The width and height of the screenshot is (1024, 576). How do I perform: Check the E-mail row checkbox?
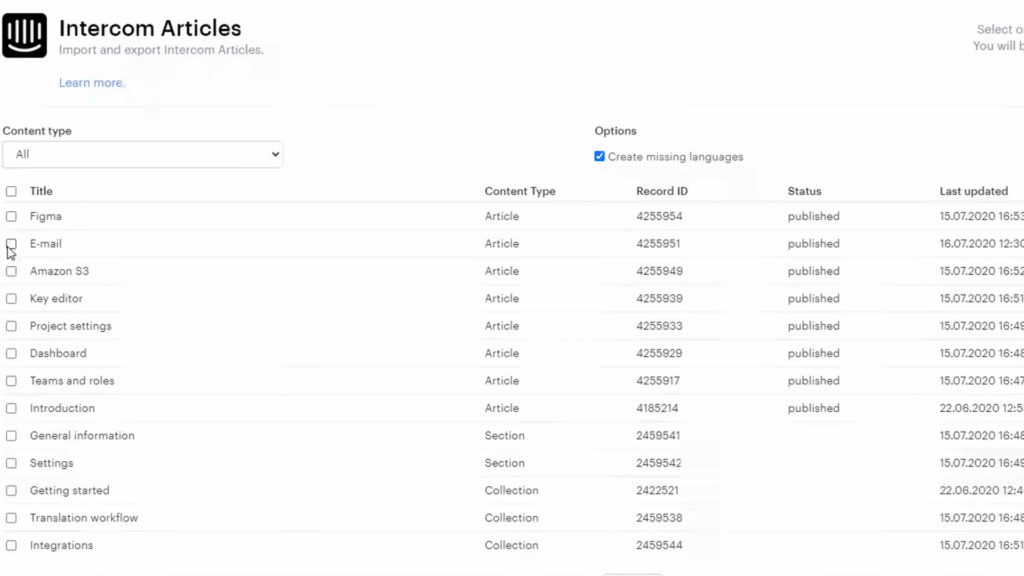11,244
